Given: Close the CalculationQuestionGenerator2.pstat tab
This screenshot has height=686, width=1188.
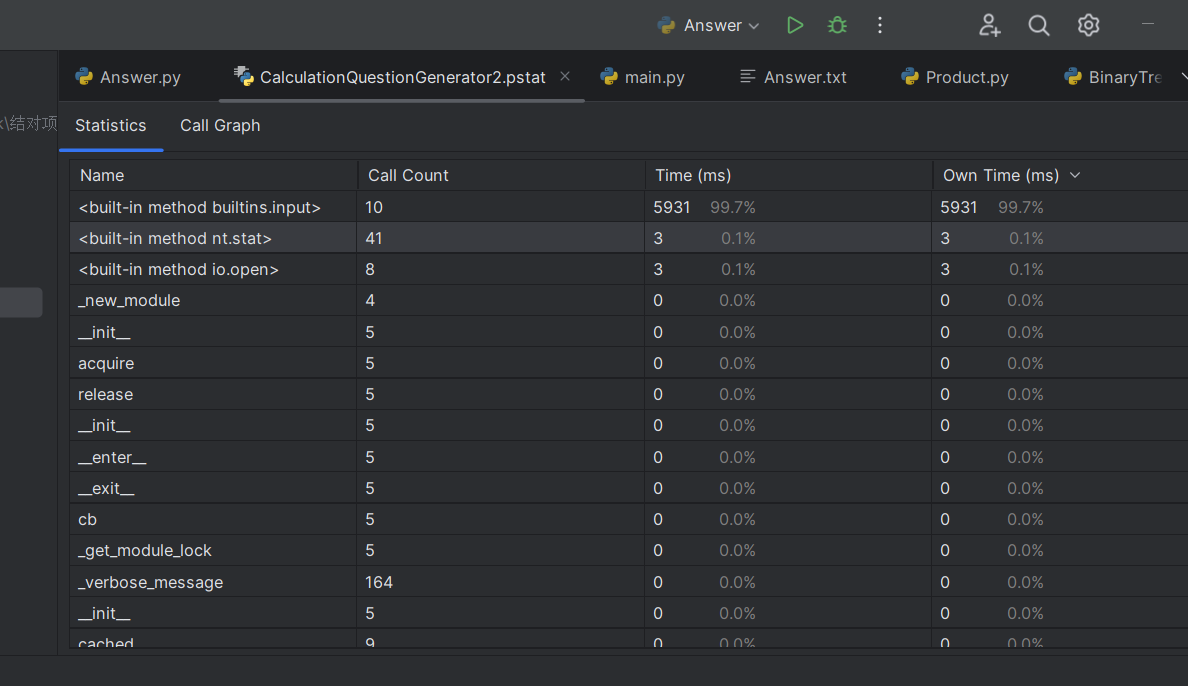Looking at the screenshot, I should 565,76.
